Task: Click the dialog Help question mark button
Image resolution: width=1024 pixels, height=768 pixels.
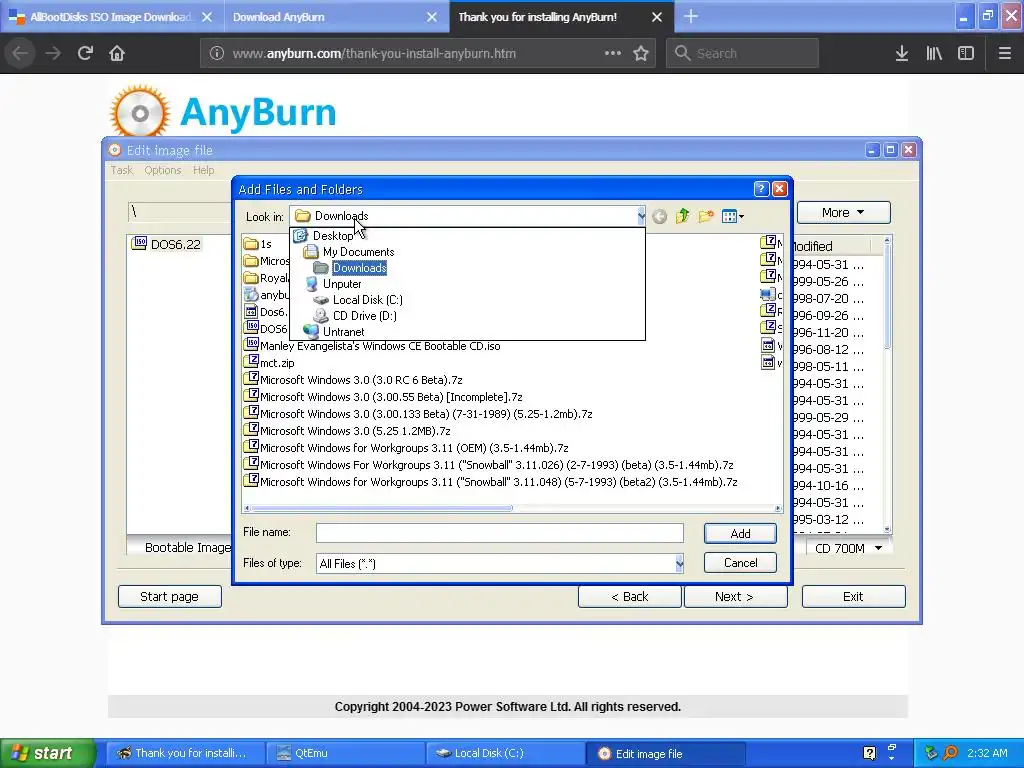Action: [761, 189]
